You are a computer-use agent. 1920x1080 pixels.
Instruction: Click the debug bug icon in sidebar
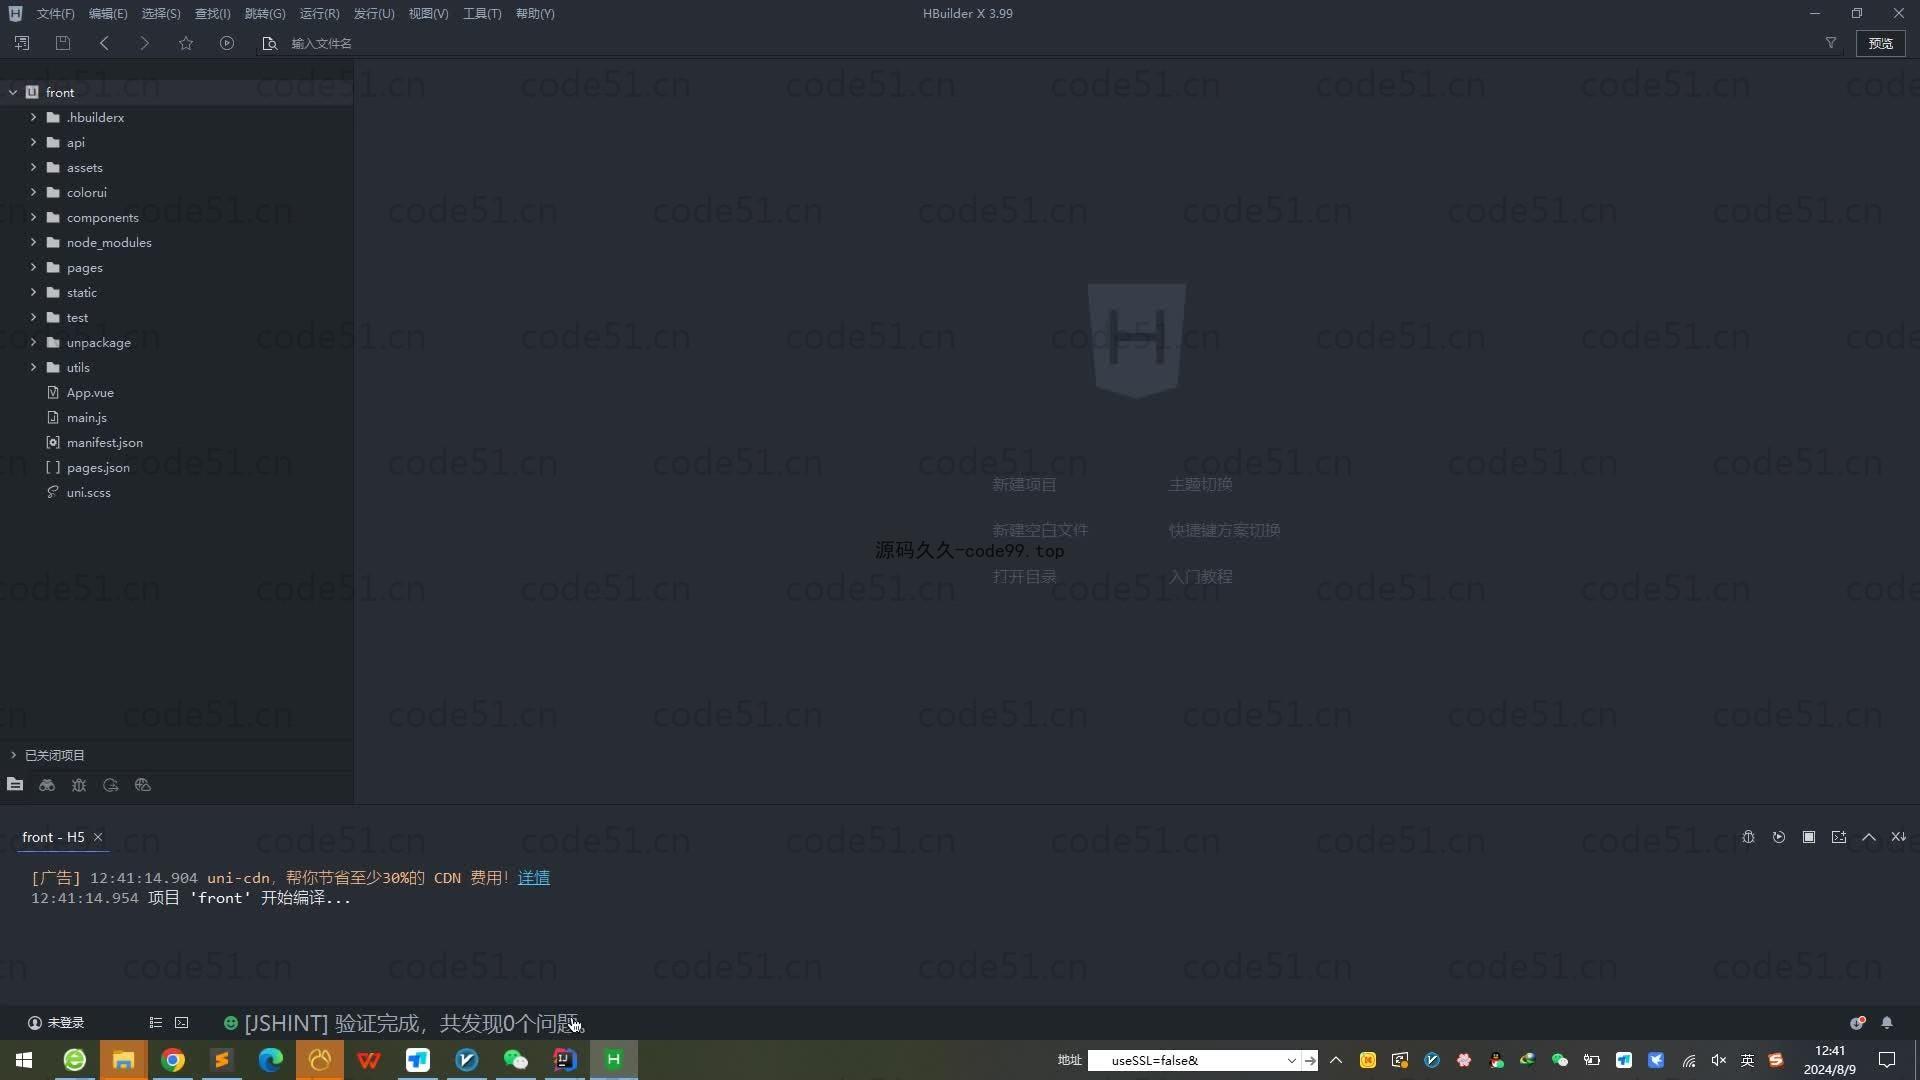point(79,785)
